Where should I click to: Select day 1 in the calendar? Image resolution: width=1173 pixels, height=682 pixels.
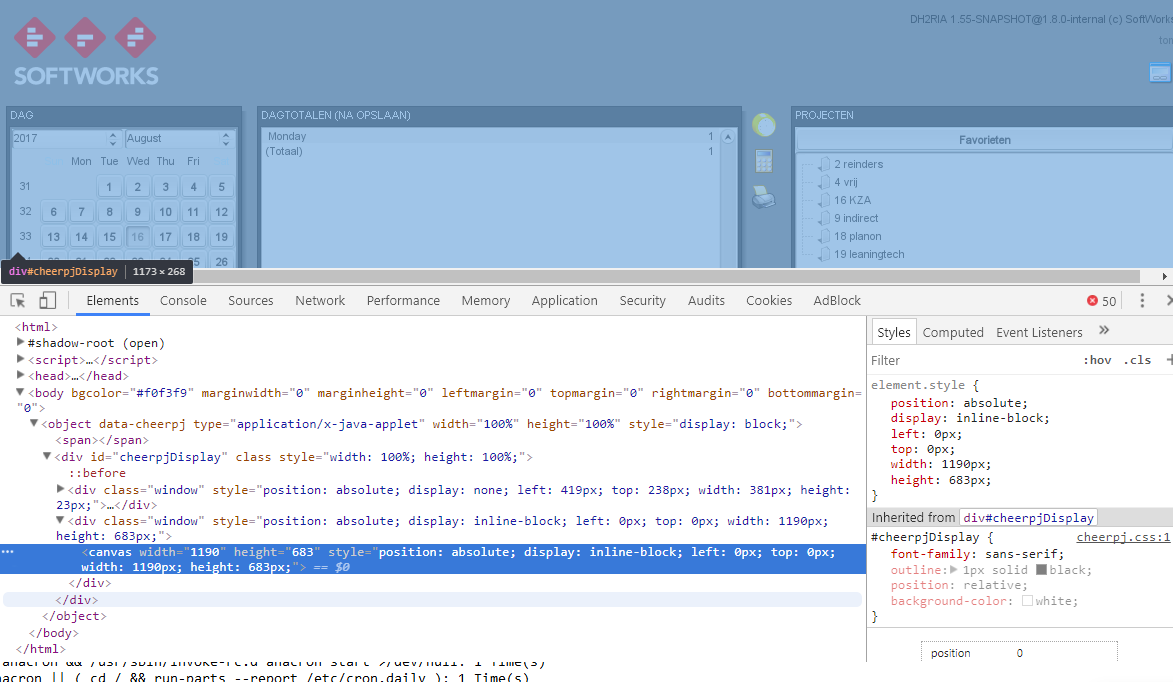coord(109,187)
